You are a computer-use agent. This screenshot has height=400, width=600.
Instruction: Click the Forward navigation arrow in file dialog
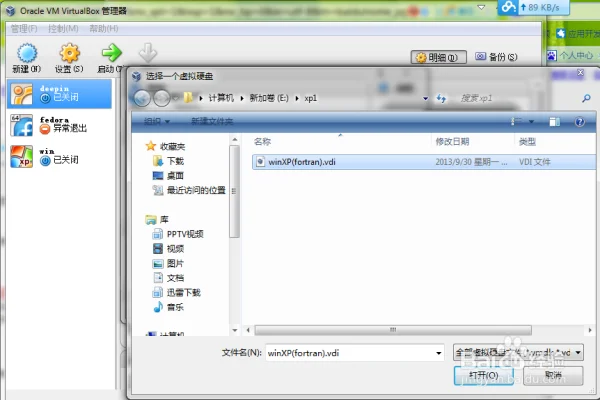(x=161, y=98)
